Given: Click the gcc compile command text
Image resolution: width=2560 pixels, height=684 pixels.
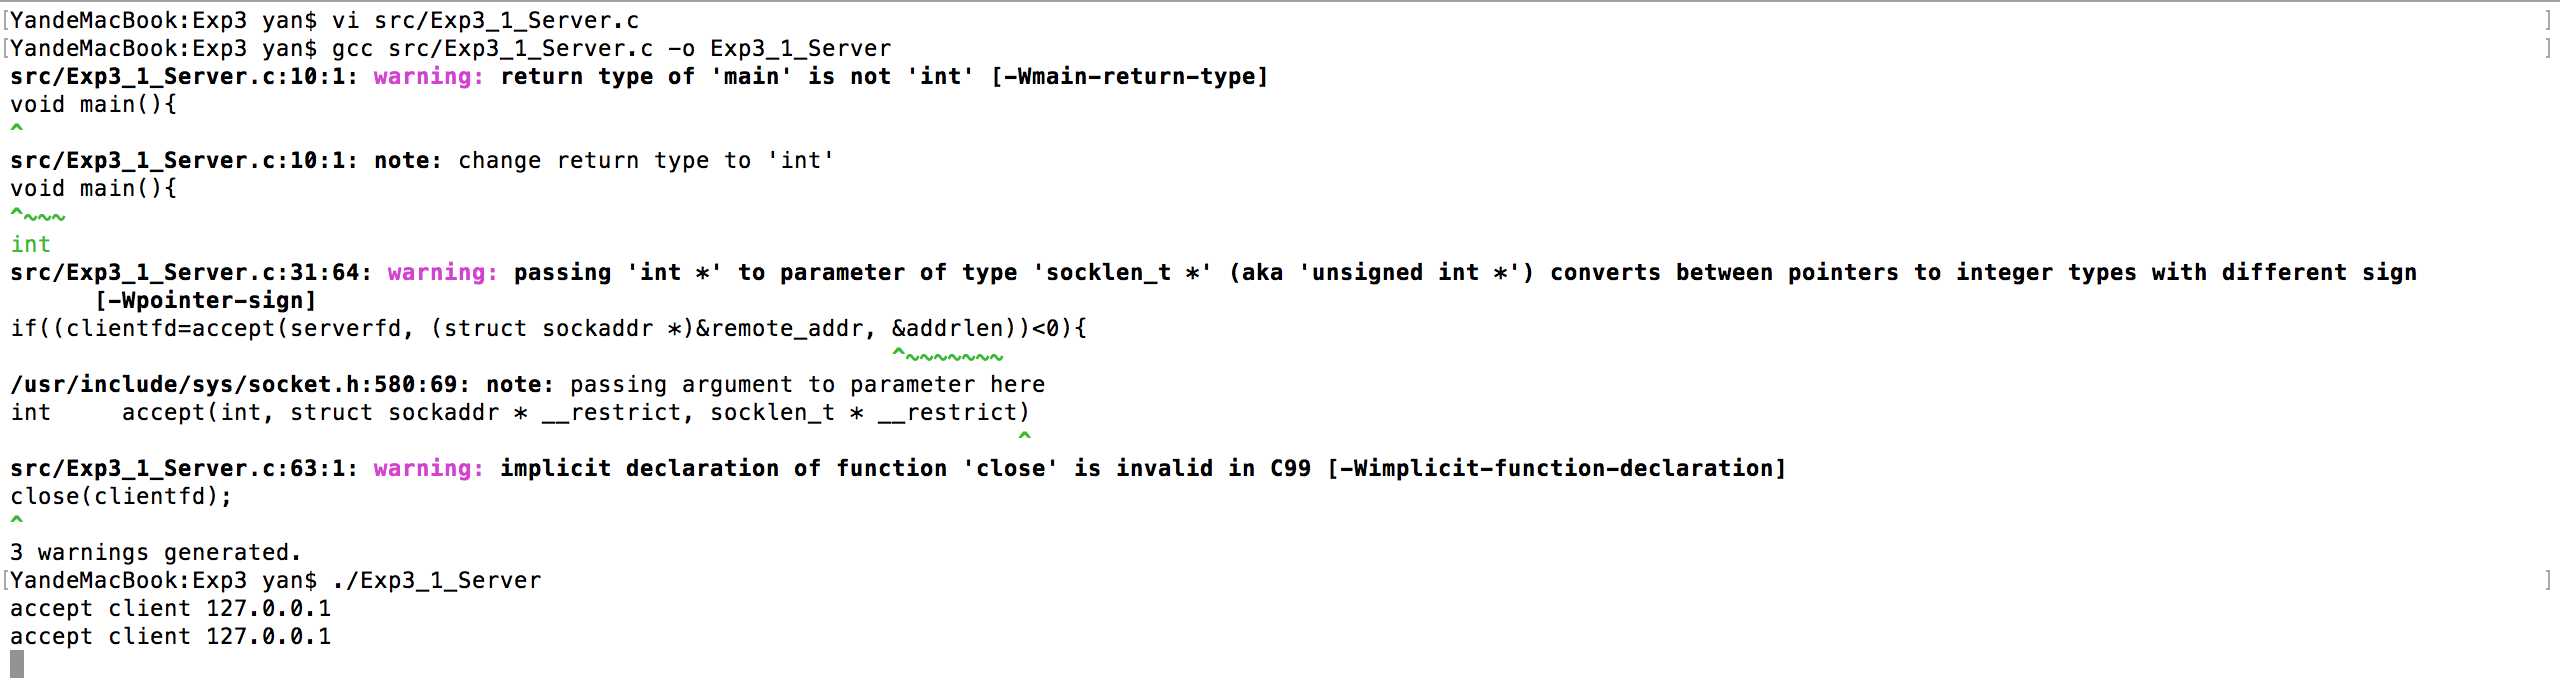Looking at the screenshot, I should (611, 48).
